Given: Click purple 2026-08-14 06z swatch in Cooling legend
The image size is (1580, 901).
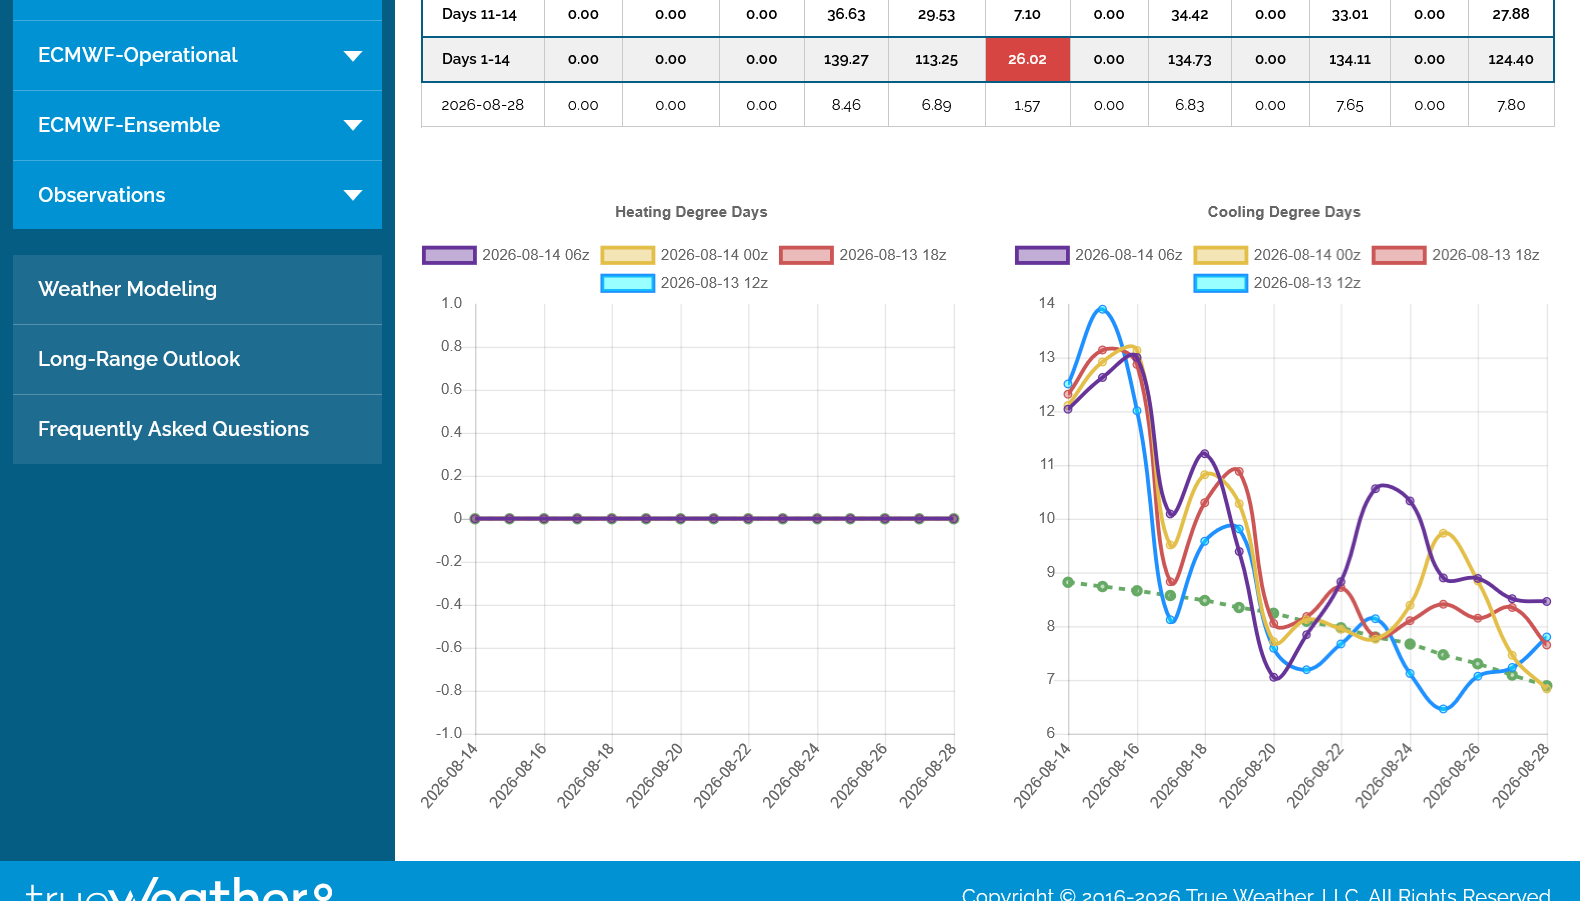Looking at the screenshot, I should click(1042, 255).
